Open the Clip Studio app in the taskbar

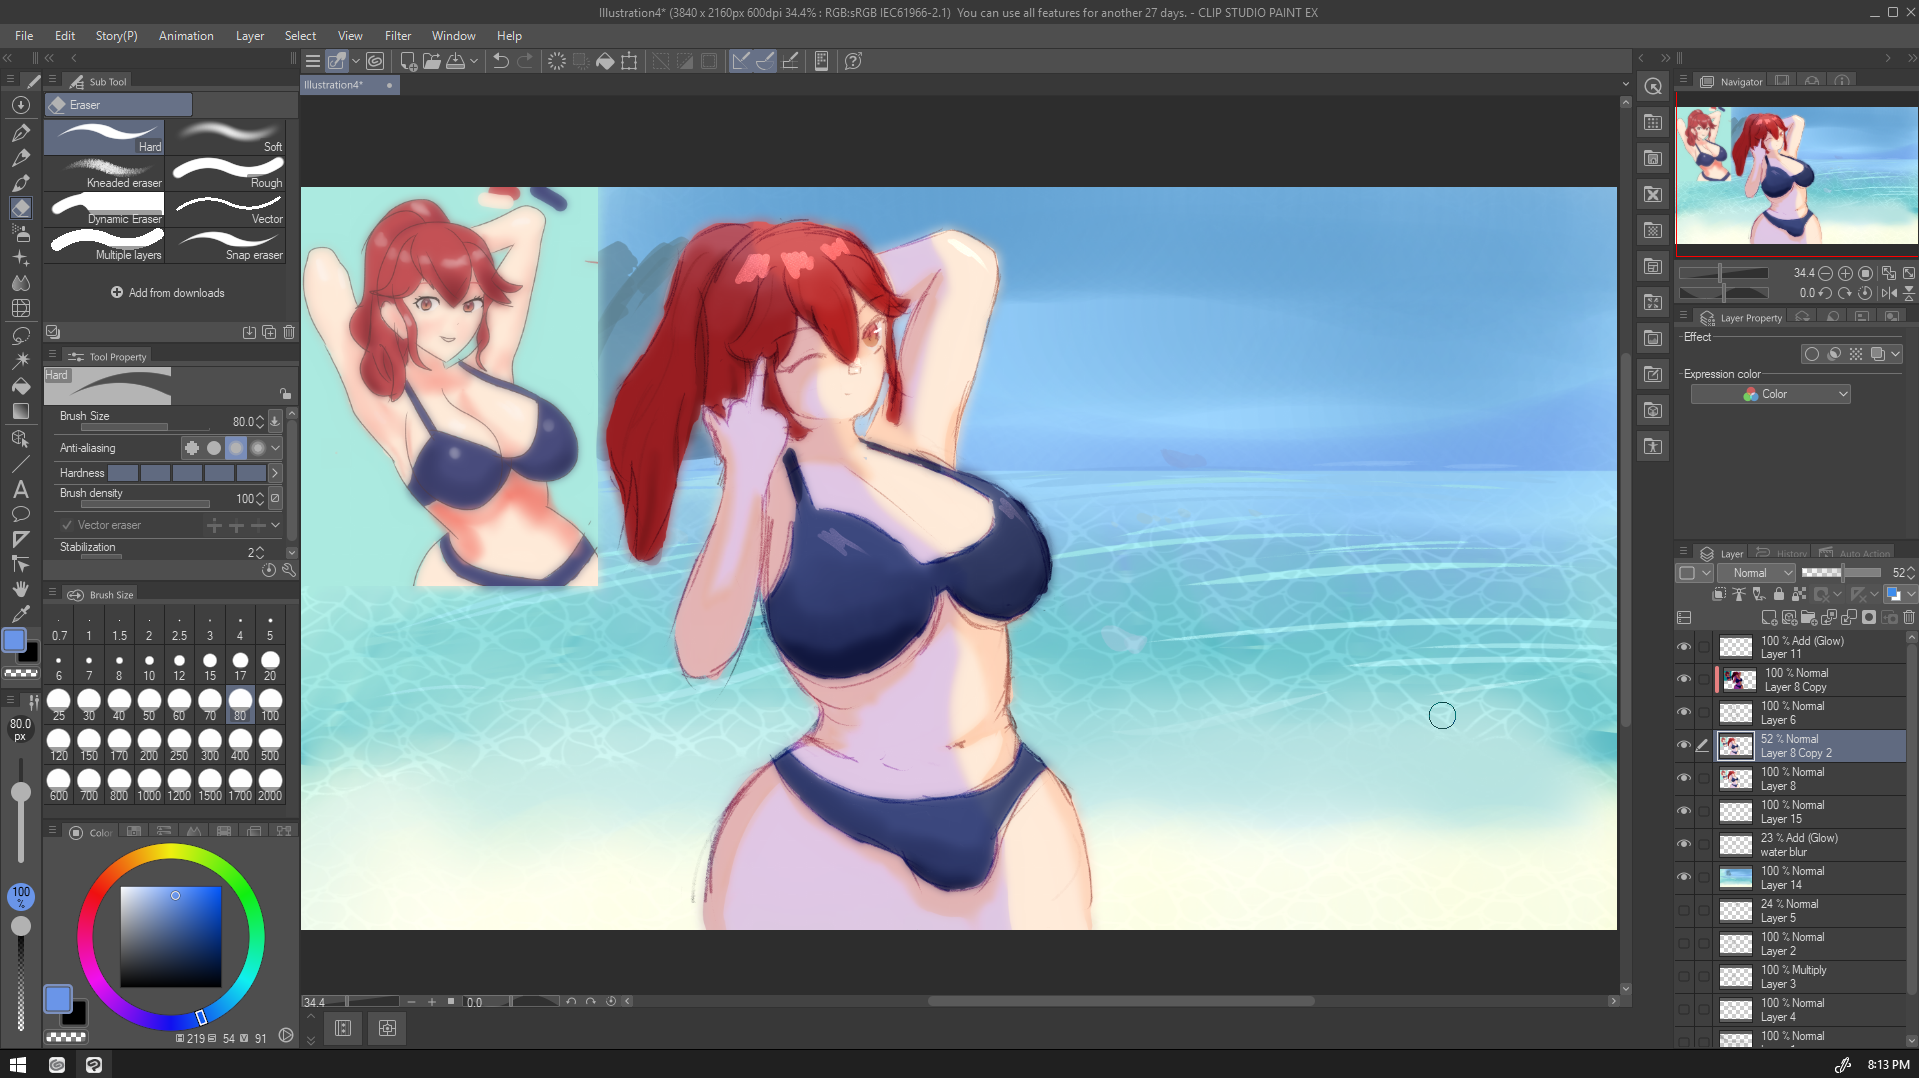tap(57, 1065)
